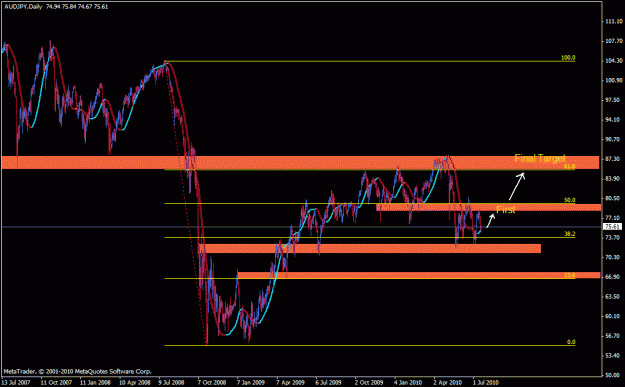The width and height of the screenshot is (625, 387).
Task: Click the 2 Oct 2009 date label
Action: (369, 383)
